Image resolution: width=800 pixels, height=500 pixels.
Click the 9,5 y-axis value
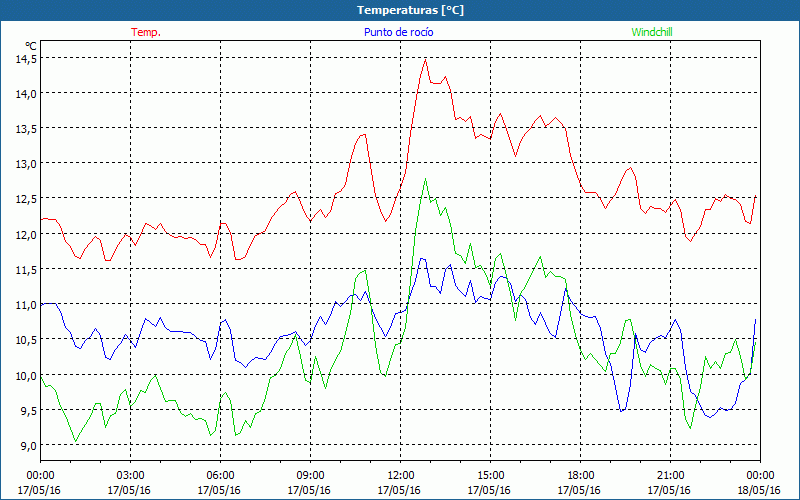point(29,411)
